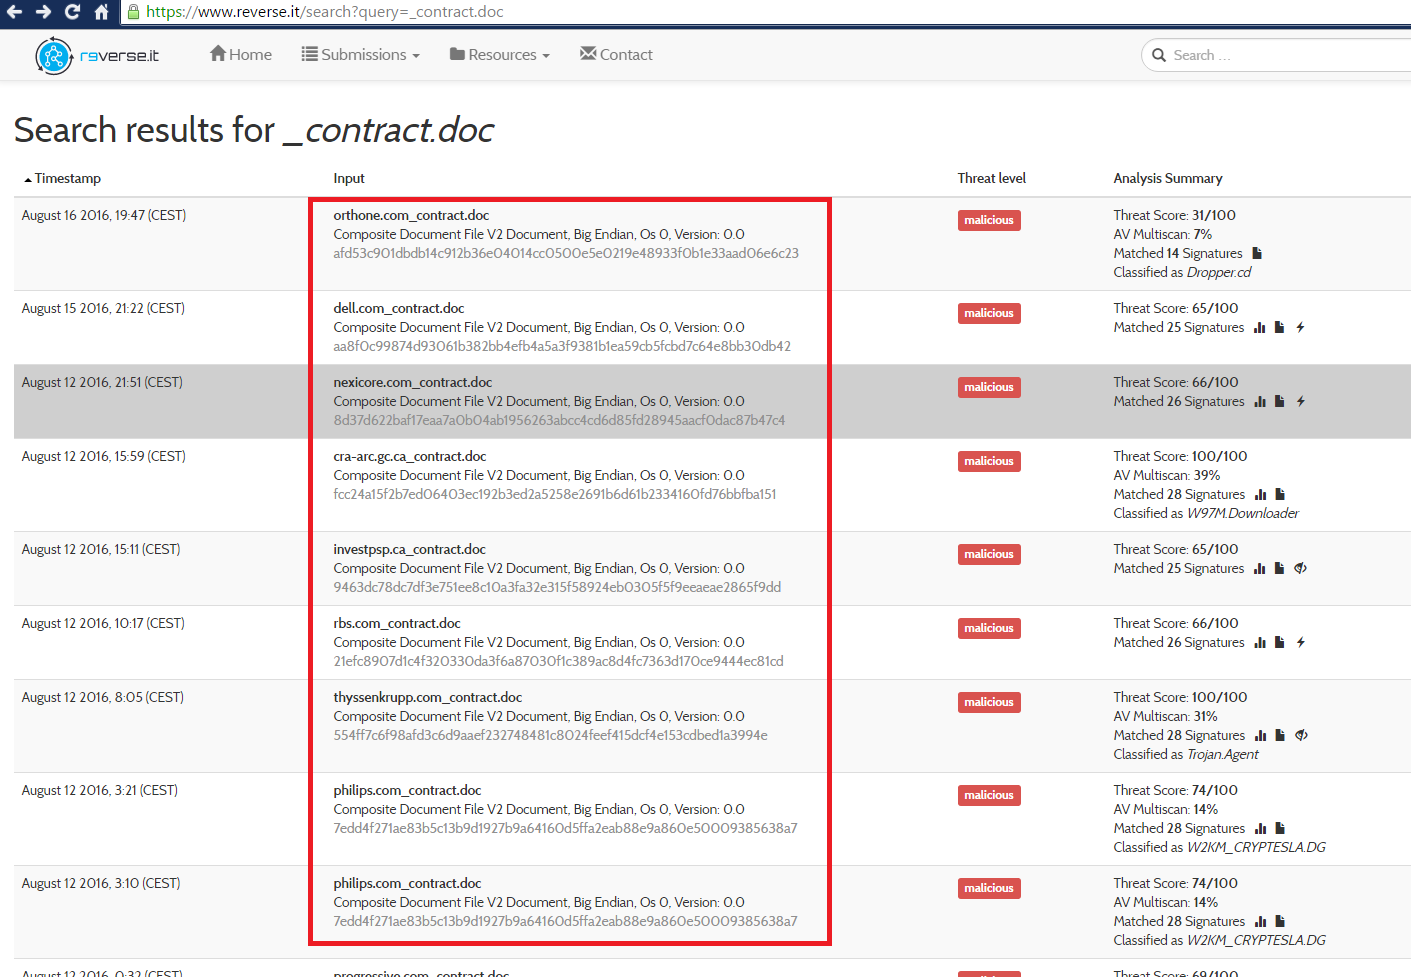
Task: Open philips.com_contract.doc from August 12, 3:21
Action: (x=407, y=790)
